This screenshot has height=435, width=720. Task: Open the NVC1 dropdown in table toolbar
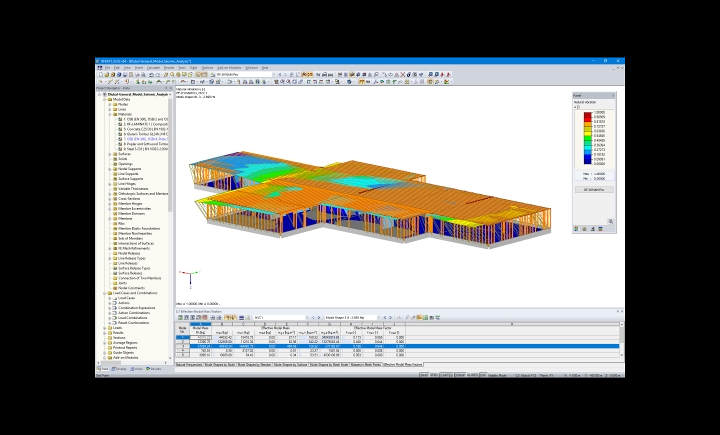[x=307, y=317]
